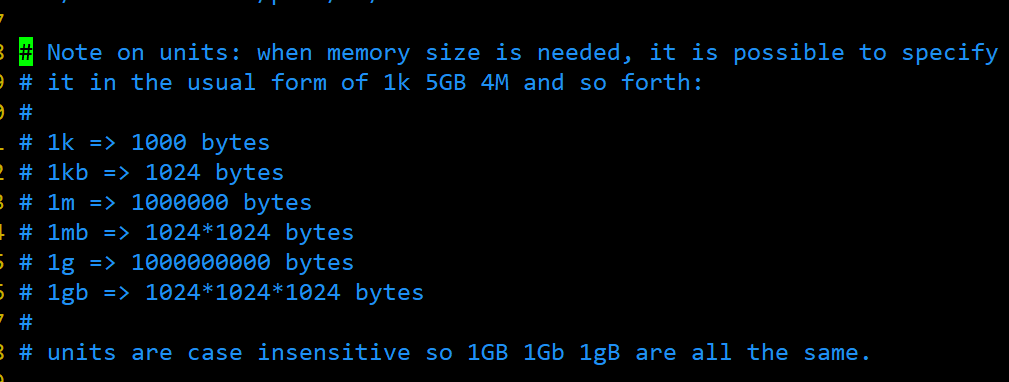
Task: Click '5GB' in the usual form line
Action: click(445, 82)
